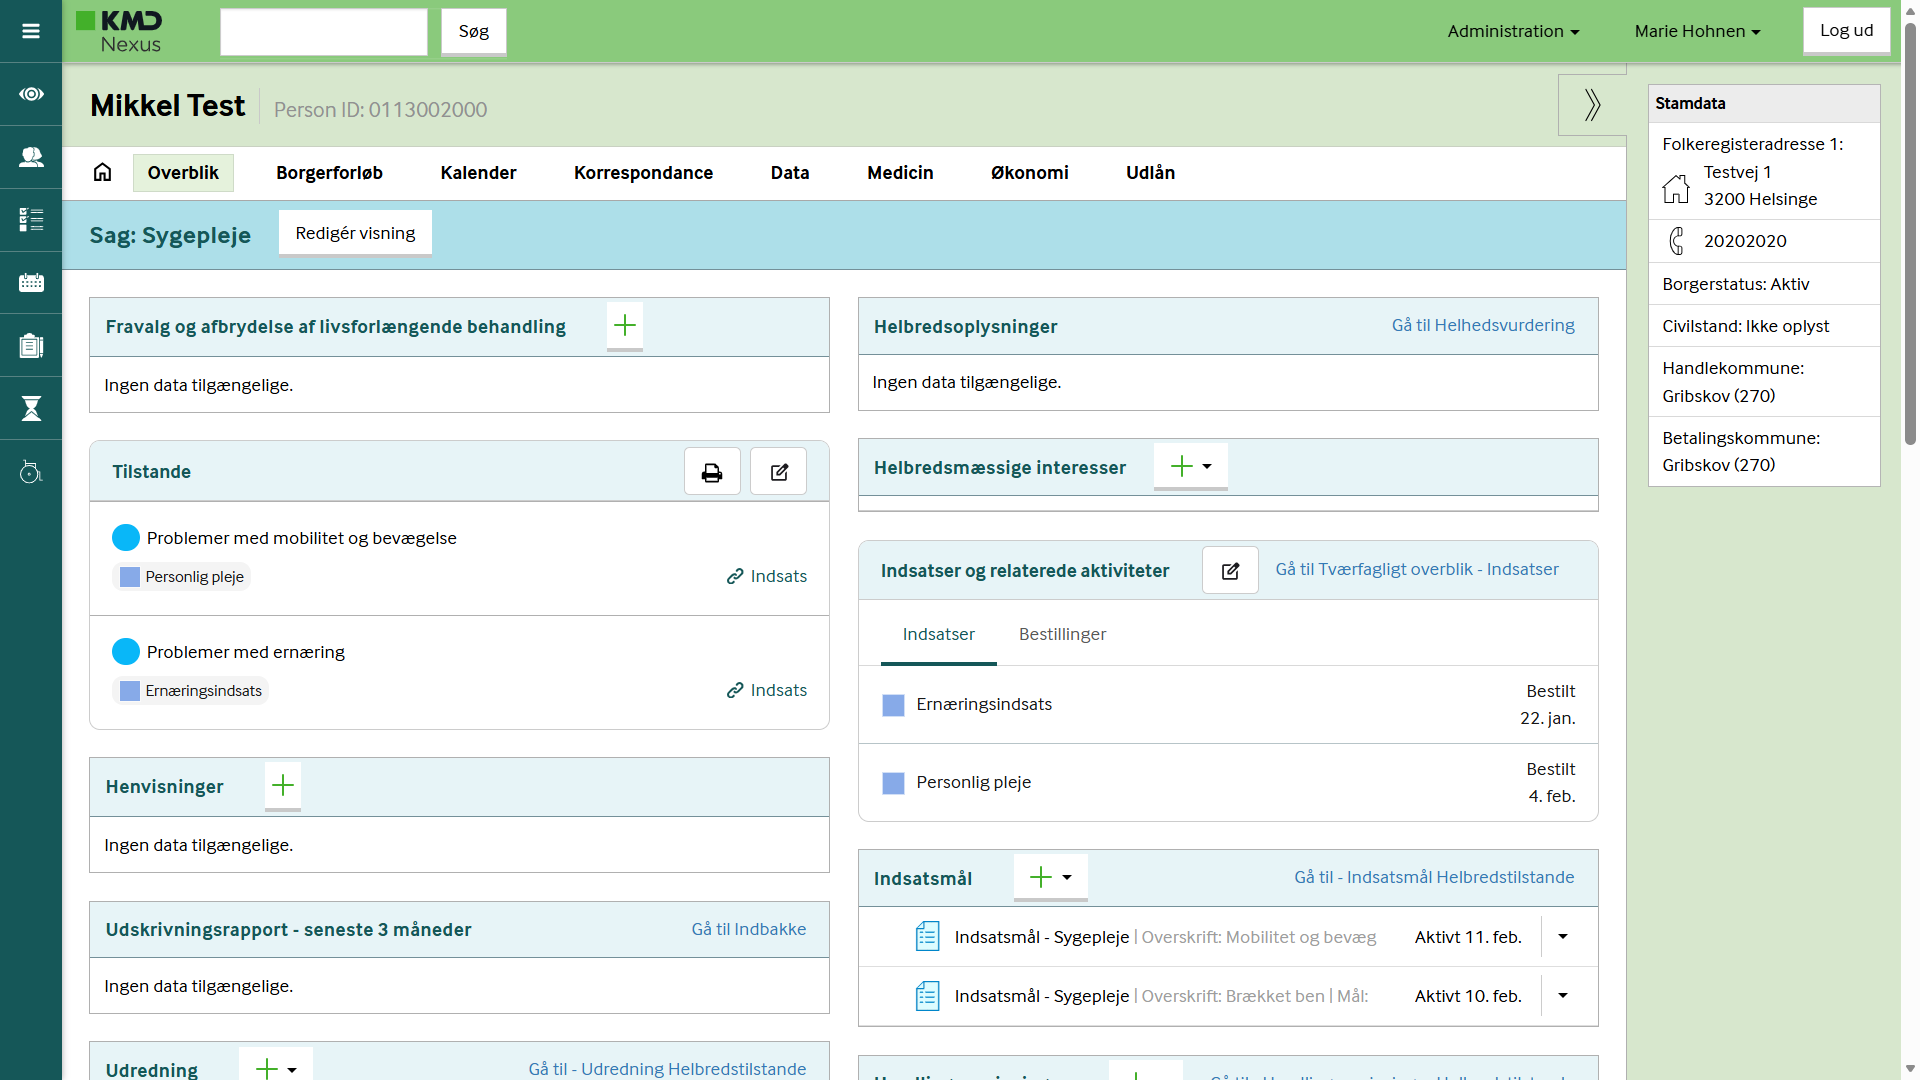Add a new Henvisninger entry
1920x1080 pixels.
coord(283,786)
